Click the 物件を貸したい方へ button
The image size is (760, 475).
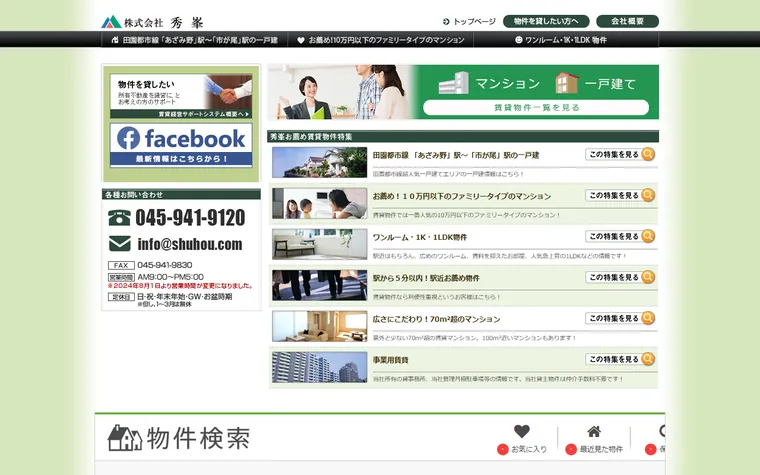pos(546,21)
